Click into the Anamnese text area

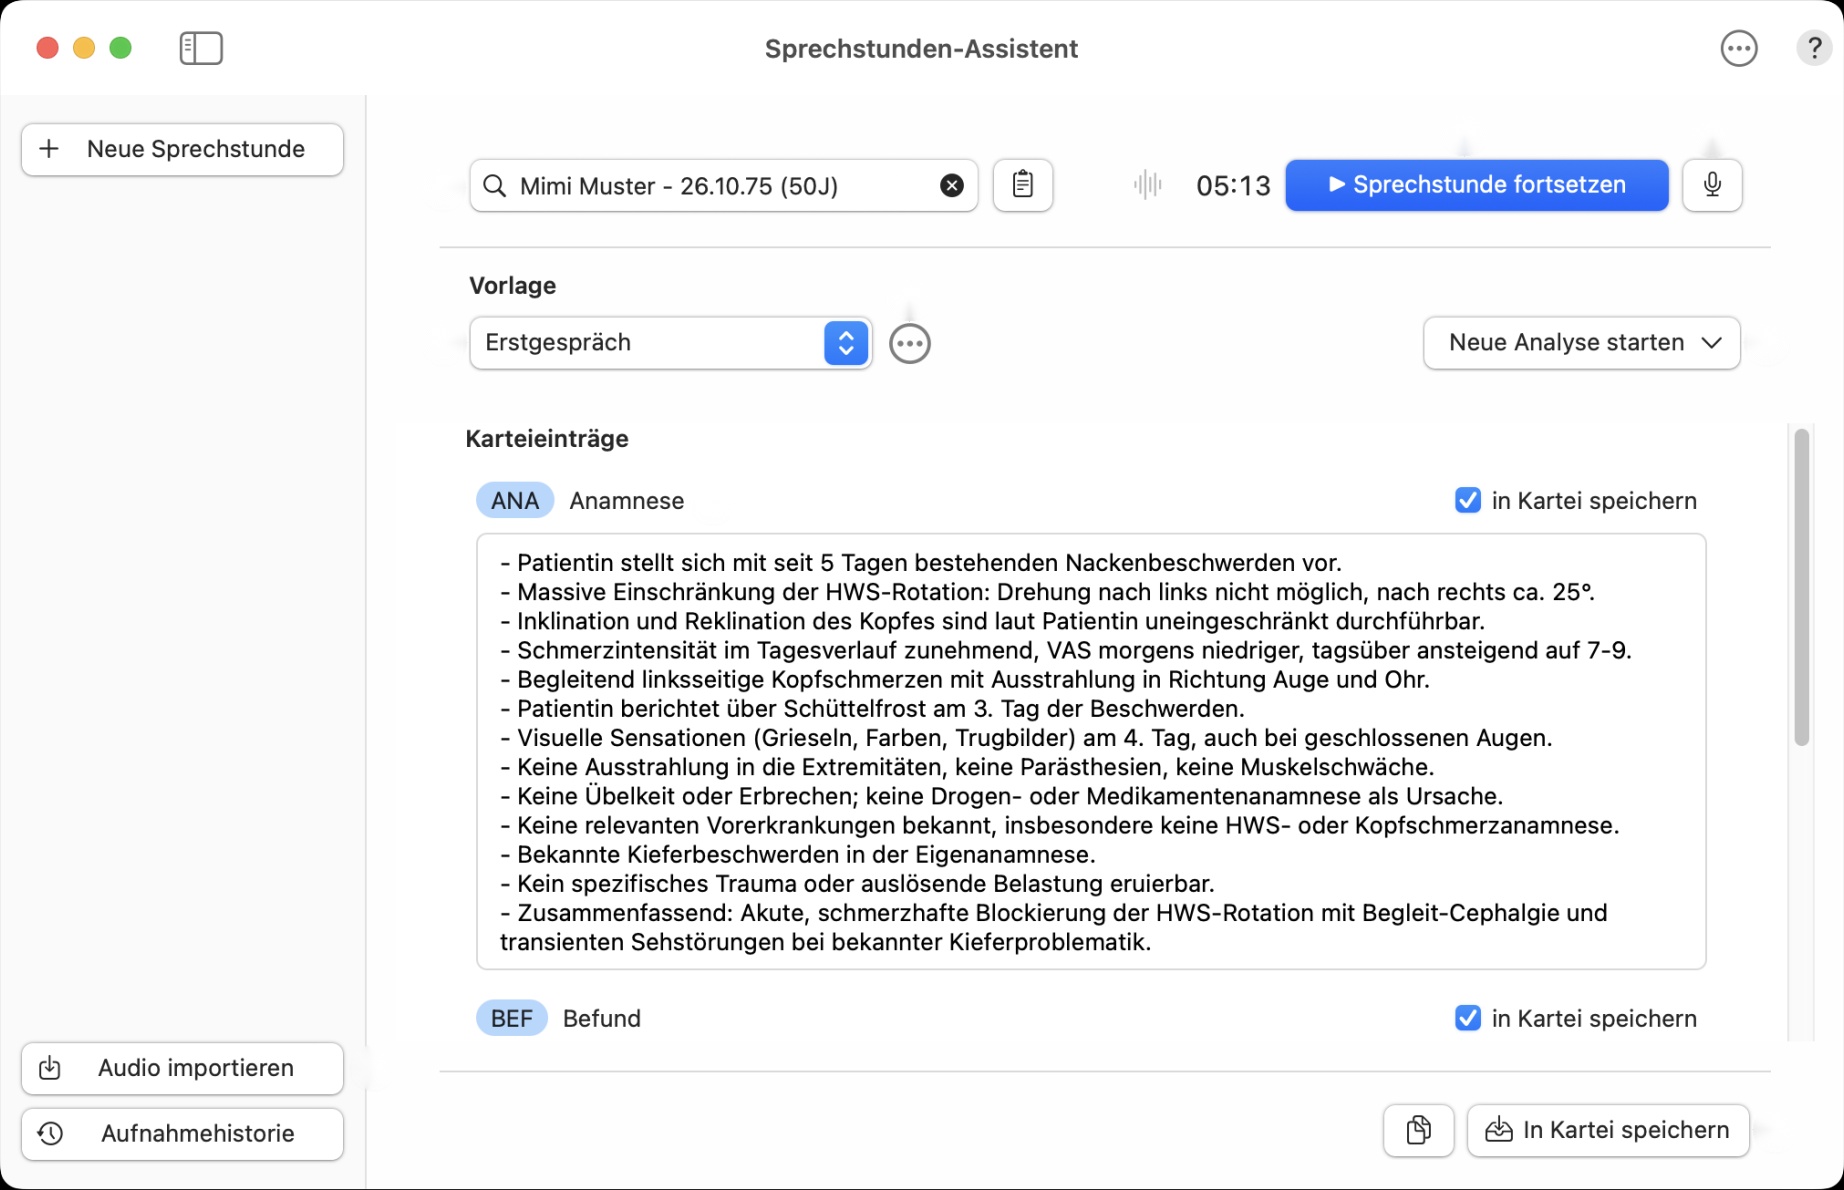1091,751
